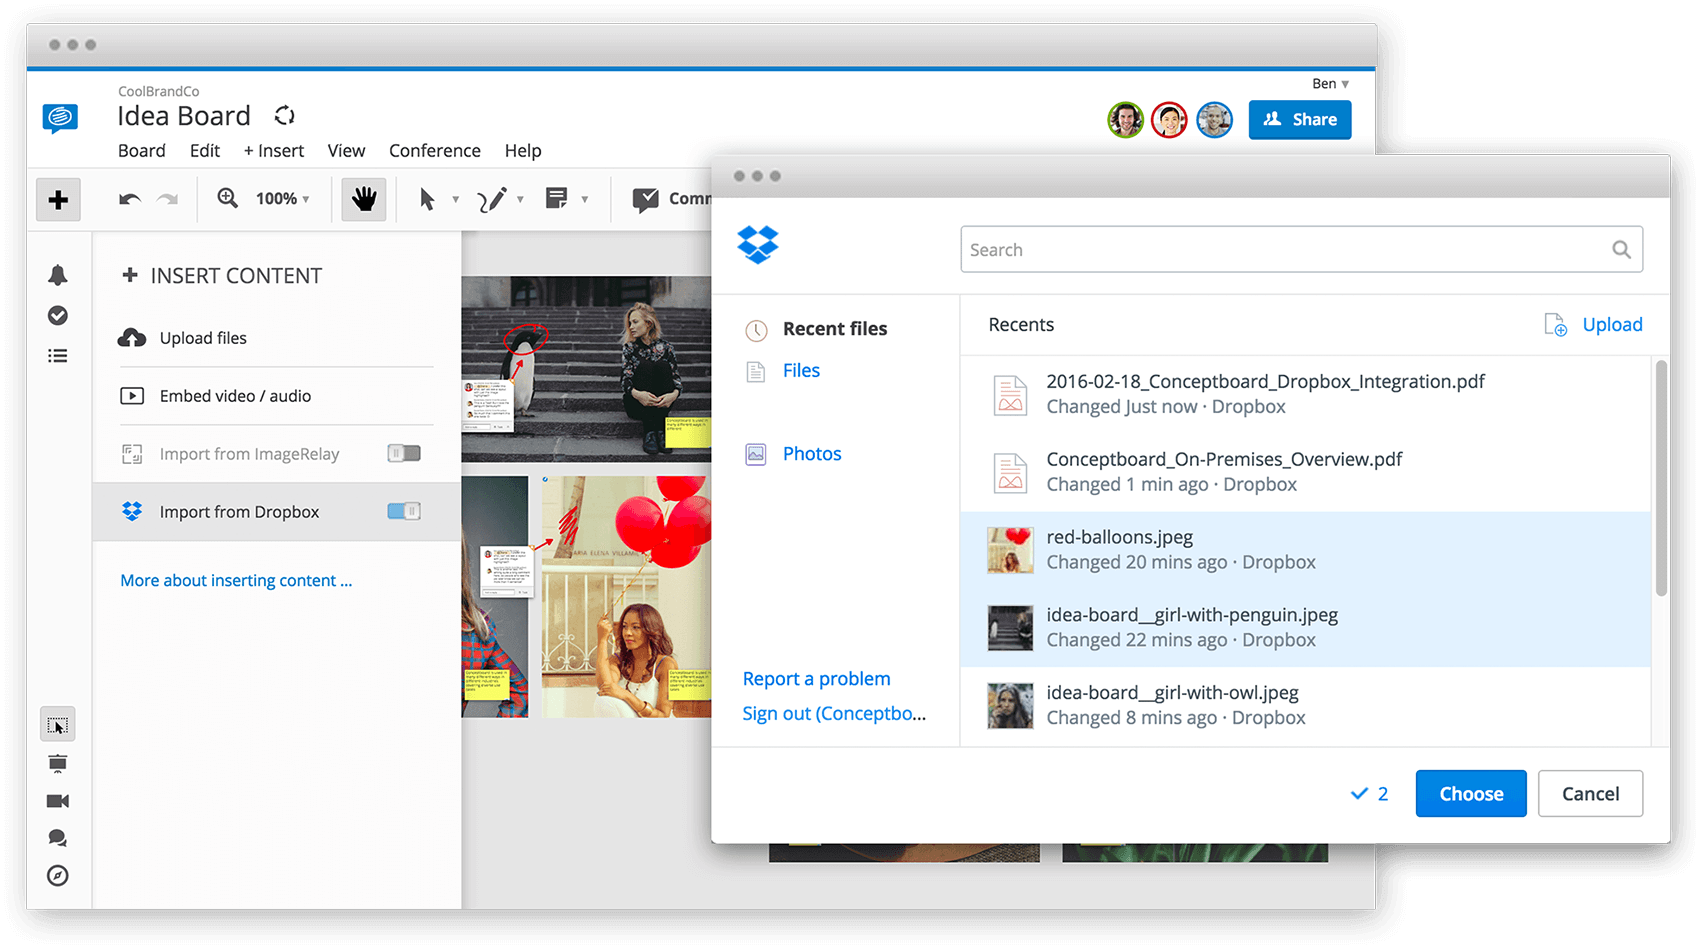The height and width of the screenshot is (948, 1700).
Task: Open the Help menu
Action: [523, 151]
